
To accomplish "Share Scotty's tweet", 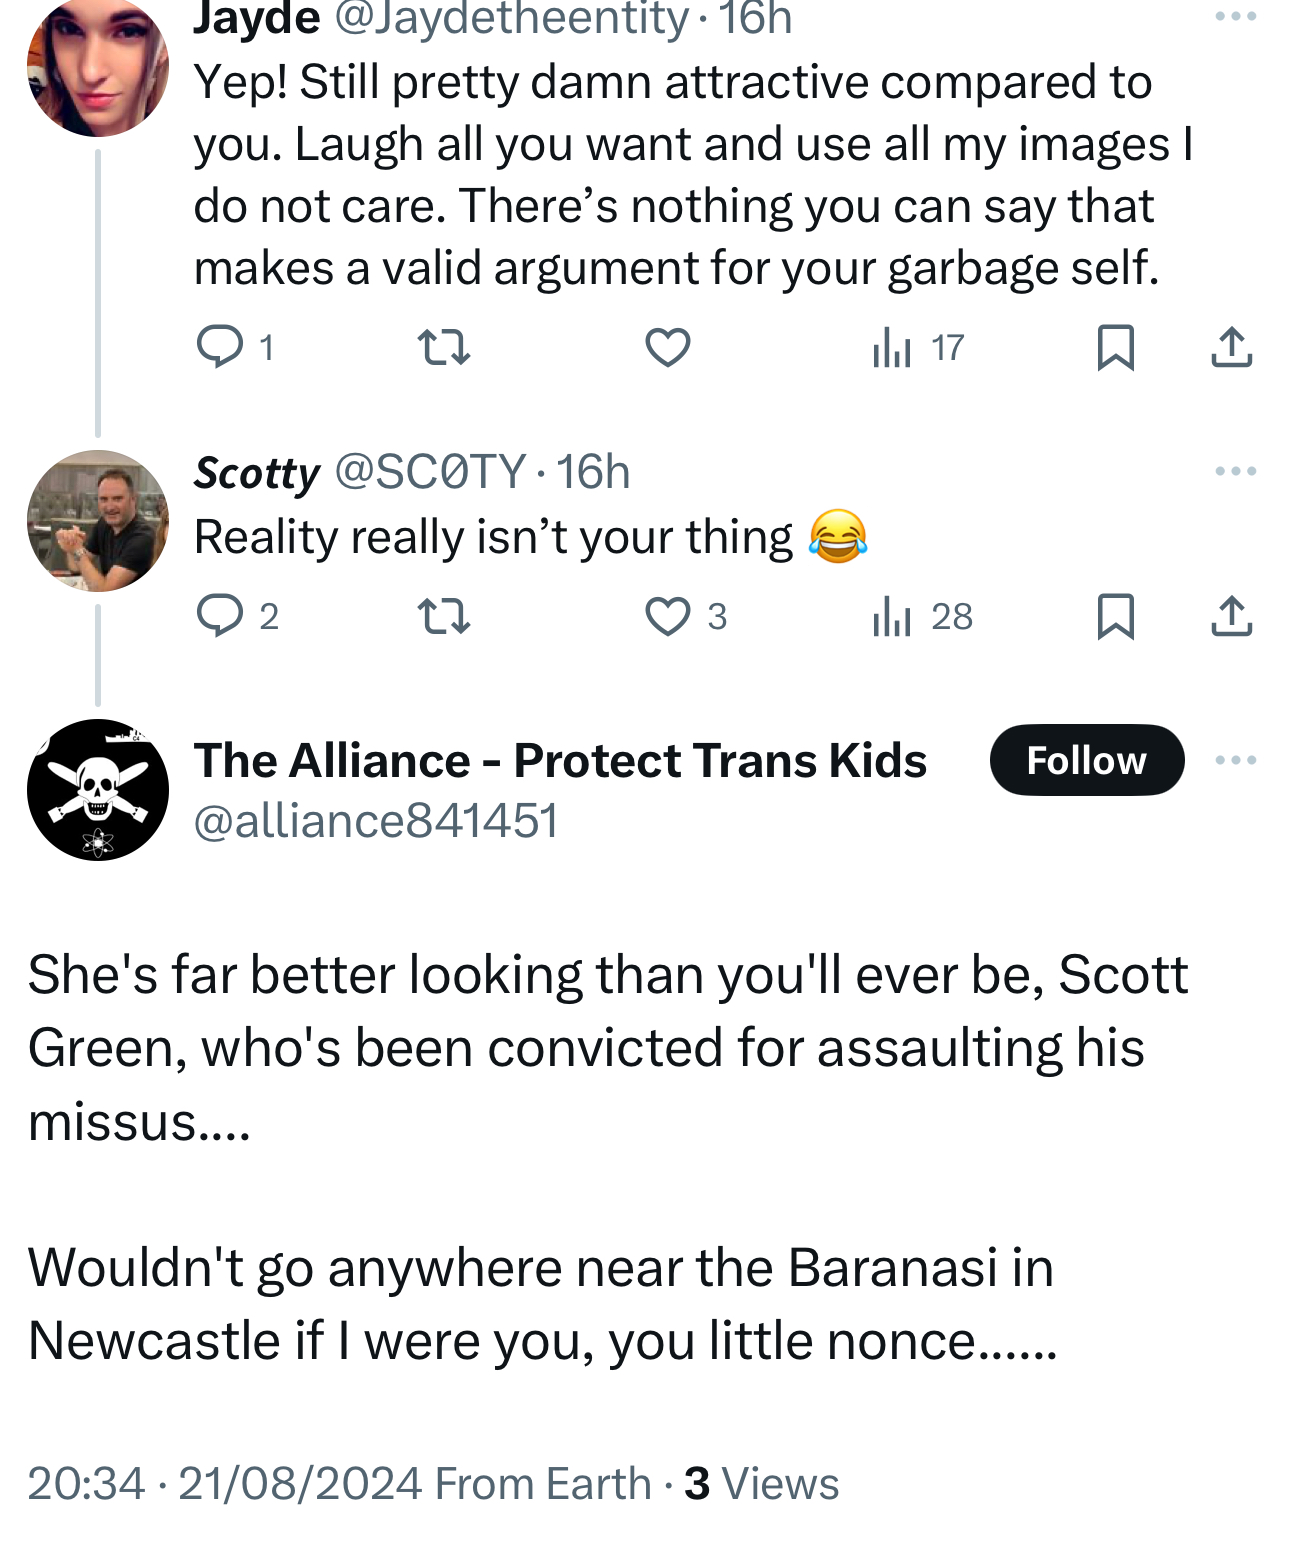I will click(x=1231, y=616).
